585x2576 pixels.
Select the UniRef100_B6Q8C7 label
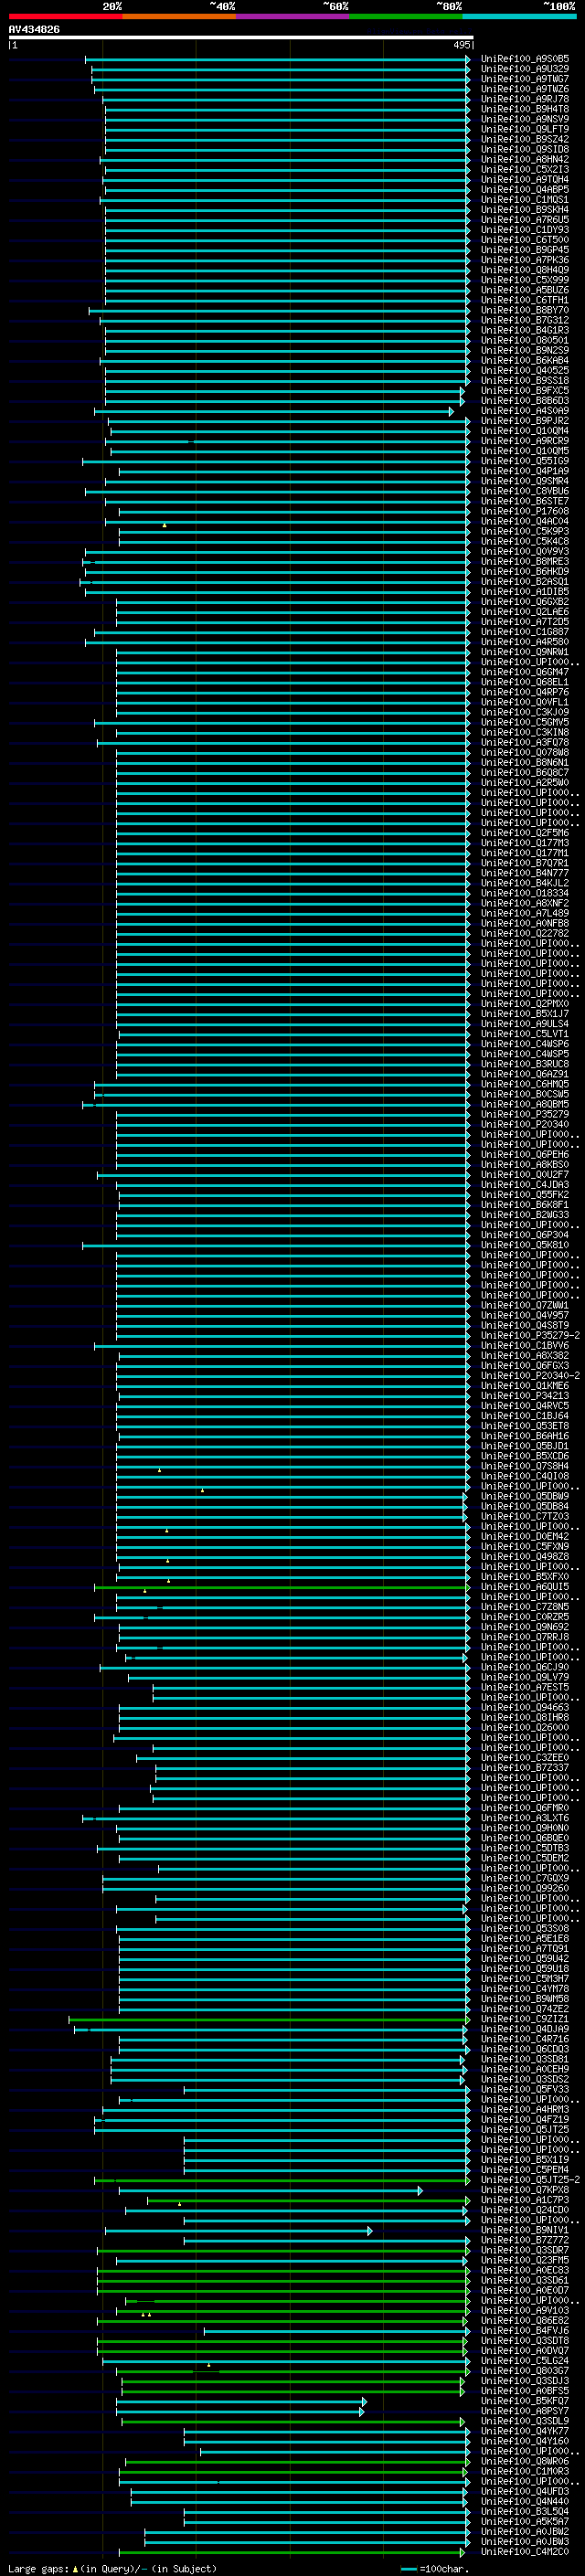[525, 773]
